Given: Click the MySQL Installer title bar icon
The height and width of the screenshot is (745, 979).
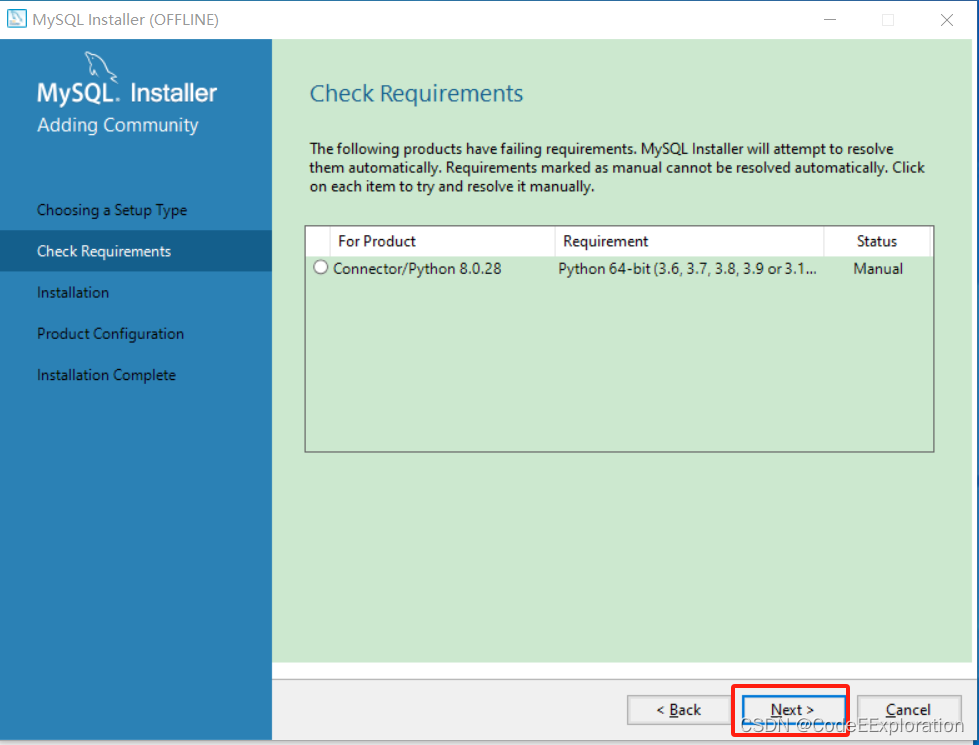Looking at the screenshot, I should pyautogui.click(x=16, y=19).
